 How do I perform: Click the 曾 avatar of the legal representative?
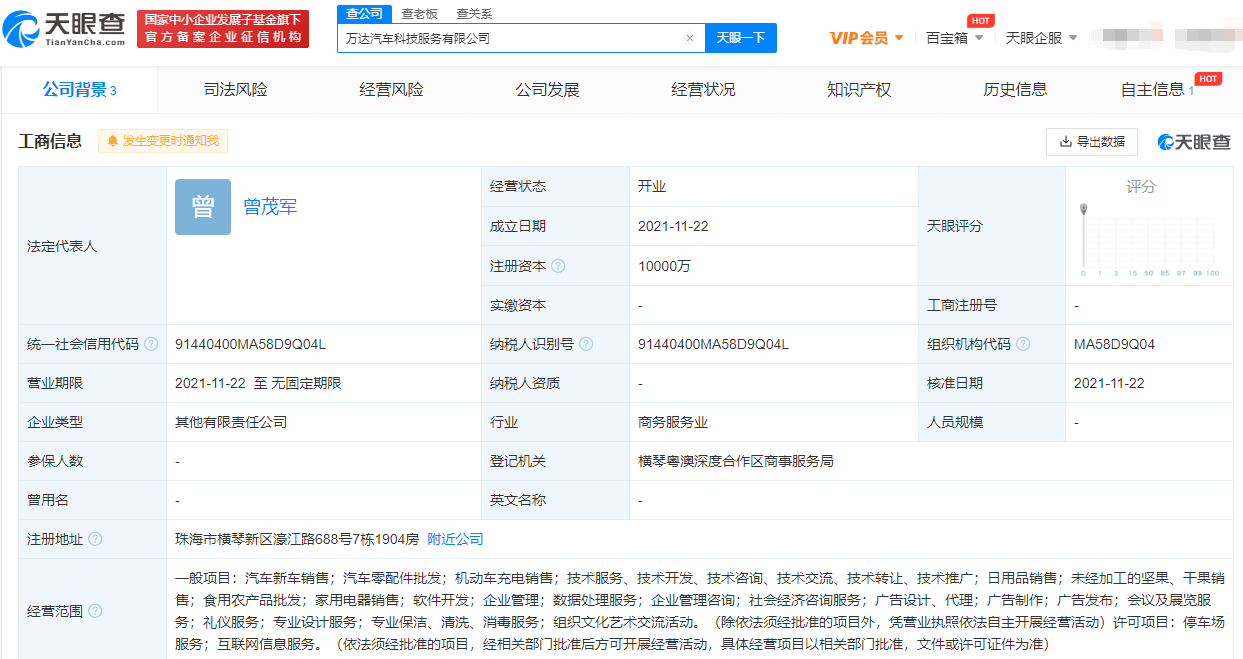203,207
